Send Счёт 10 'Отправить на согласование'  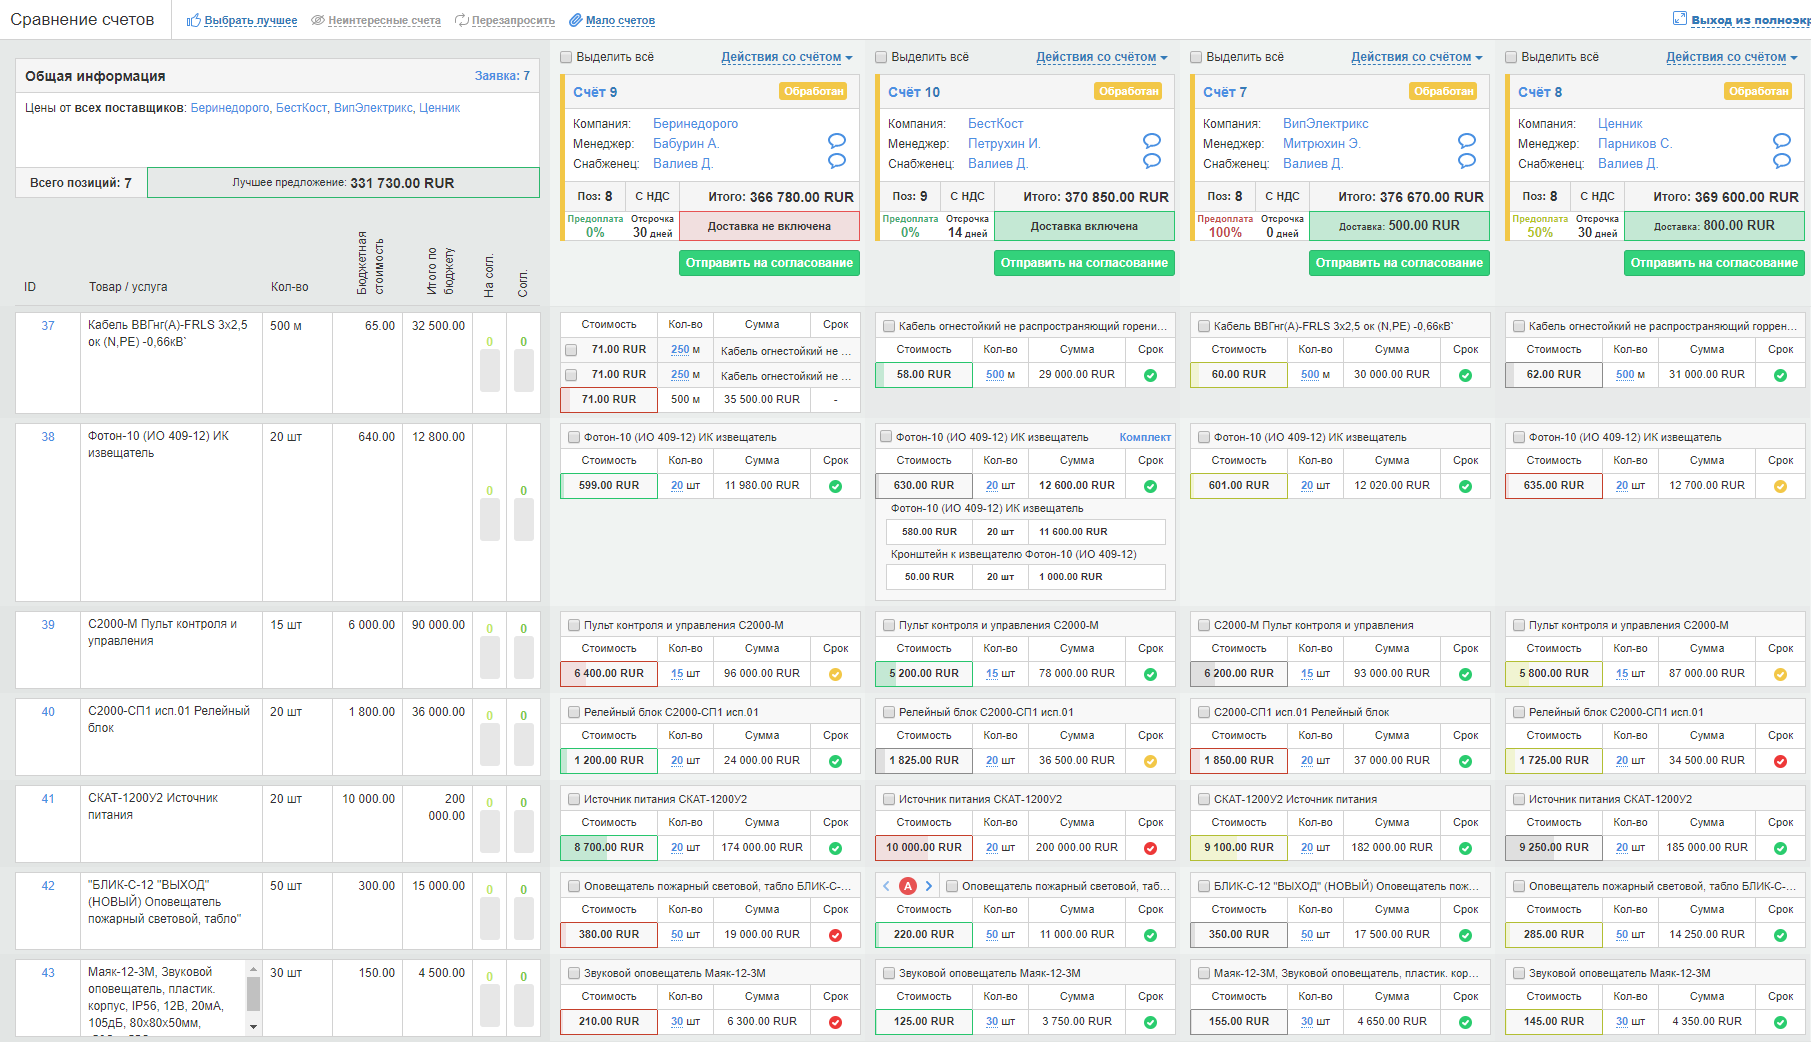coord(1084,263)
